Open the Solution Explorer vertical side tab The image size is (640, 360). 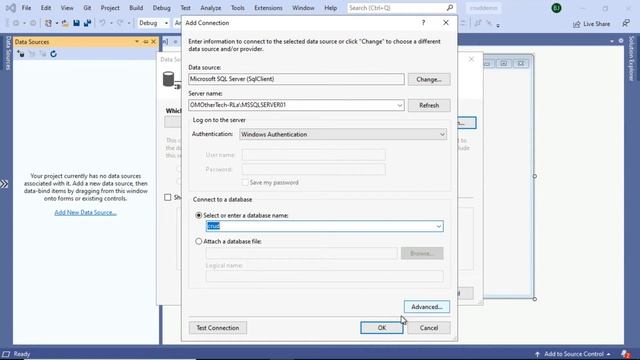(631, 58)
